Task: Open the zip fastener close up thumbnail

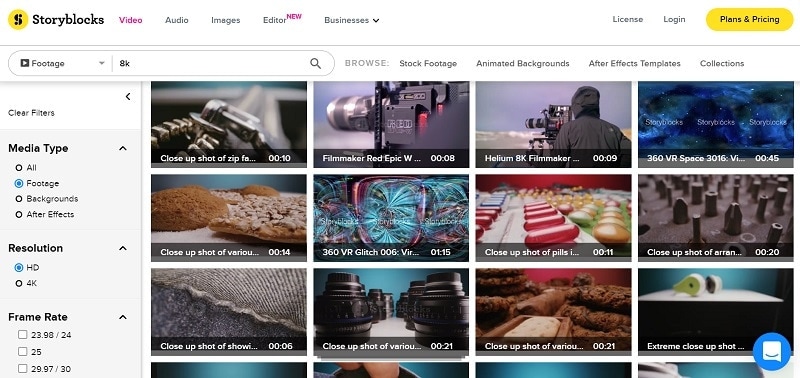Action: click(229, 124)
